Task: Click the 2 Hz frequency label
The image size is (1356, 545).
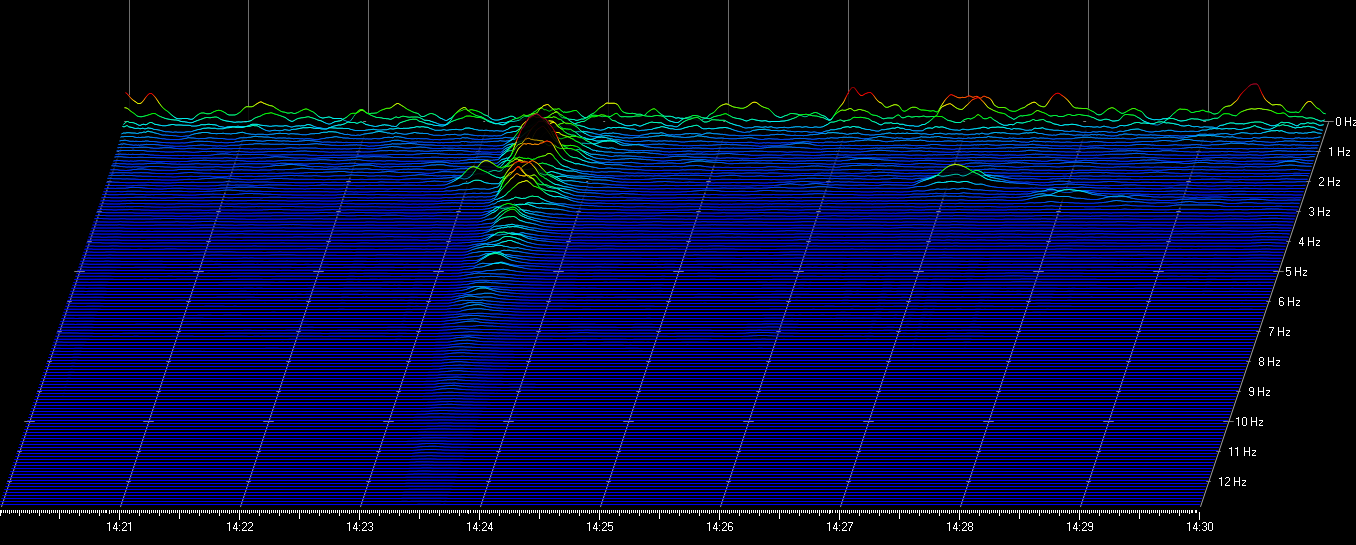Action: click(x=1329, y=182)
